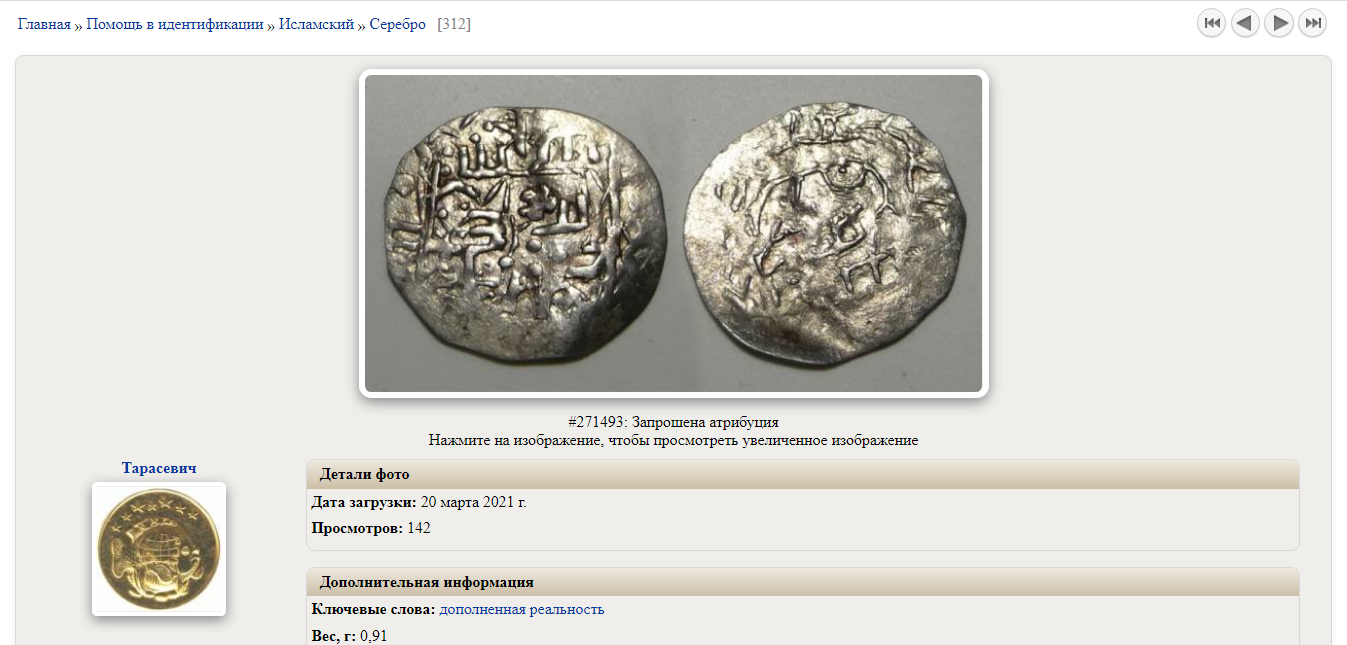The image size is (1347, 645).
Task: Collapse the Детали фото section header
Action: coord(802,474)
